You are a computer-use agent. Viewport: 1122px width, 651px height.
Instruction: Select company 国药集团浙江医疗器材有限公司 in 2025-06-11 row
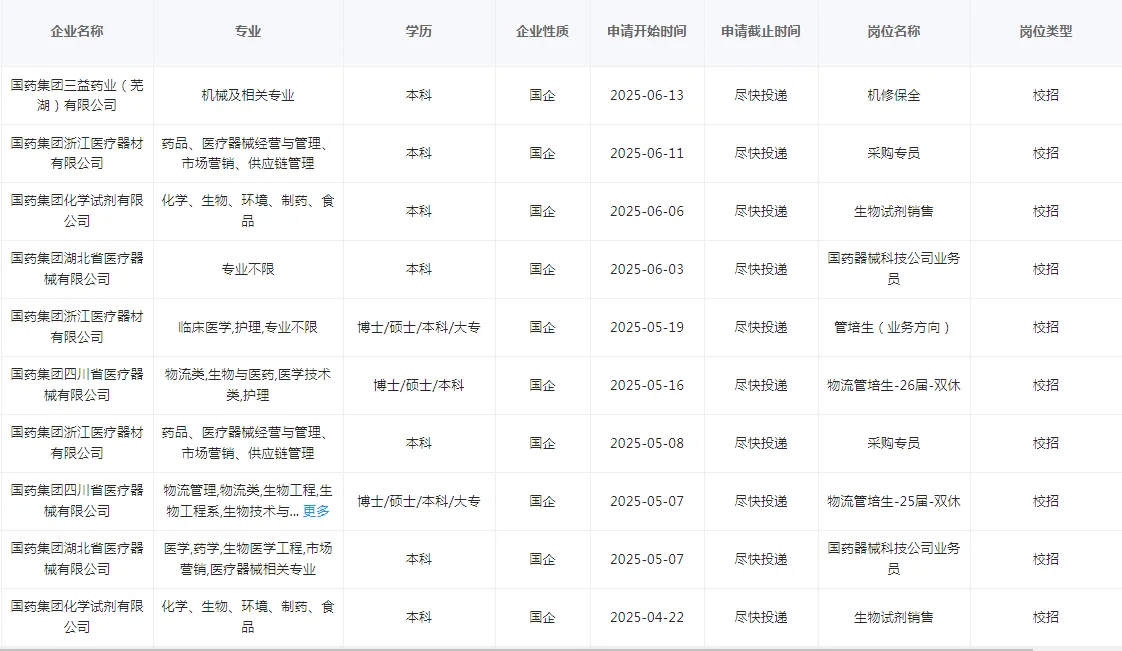[x=77, y=153]
